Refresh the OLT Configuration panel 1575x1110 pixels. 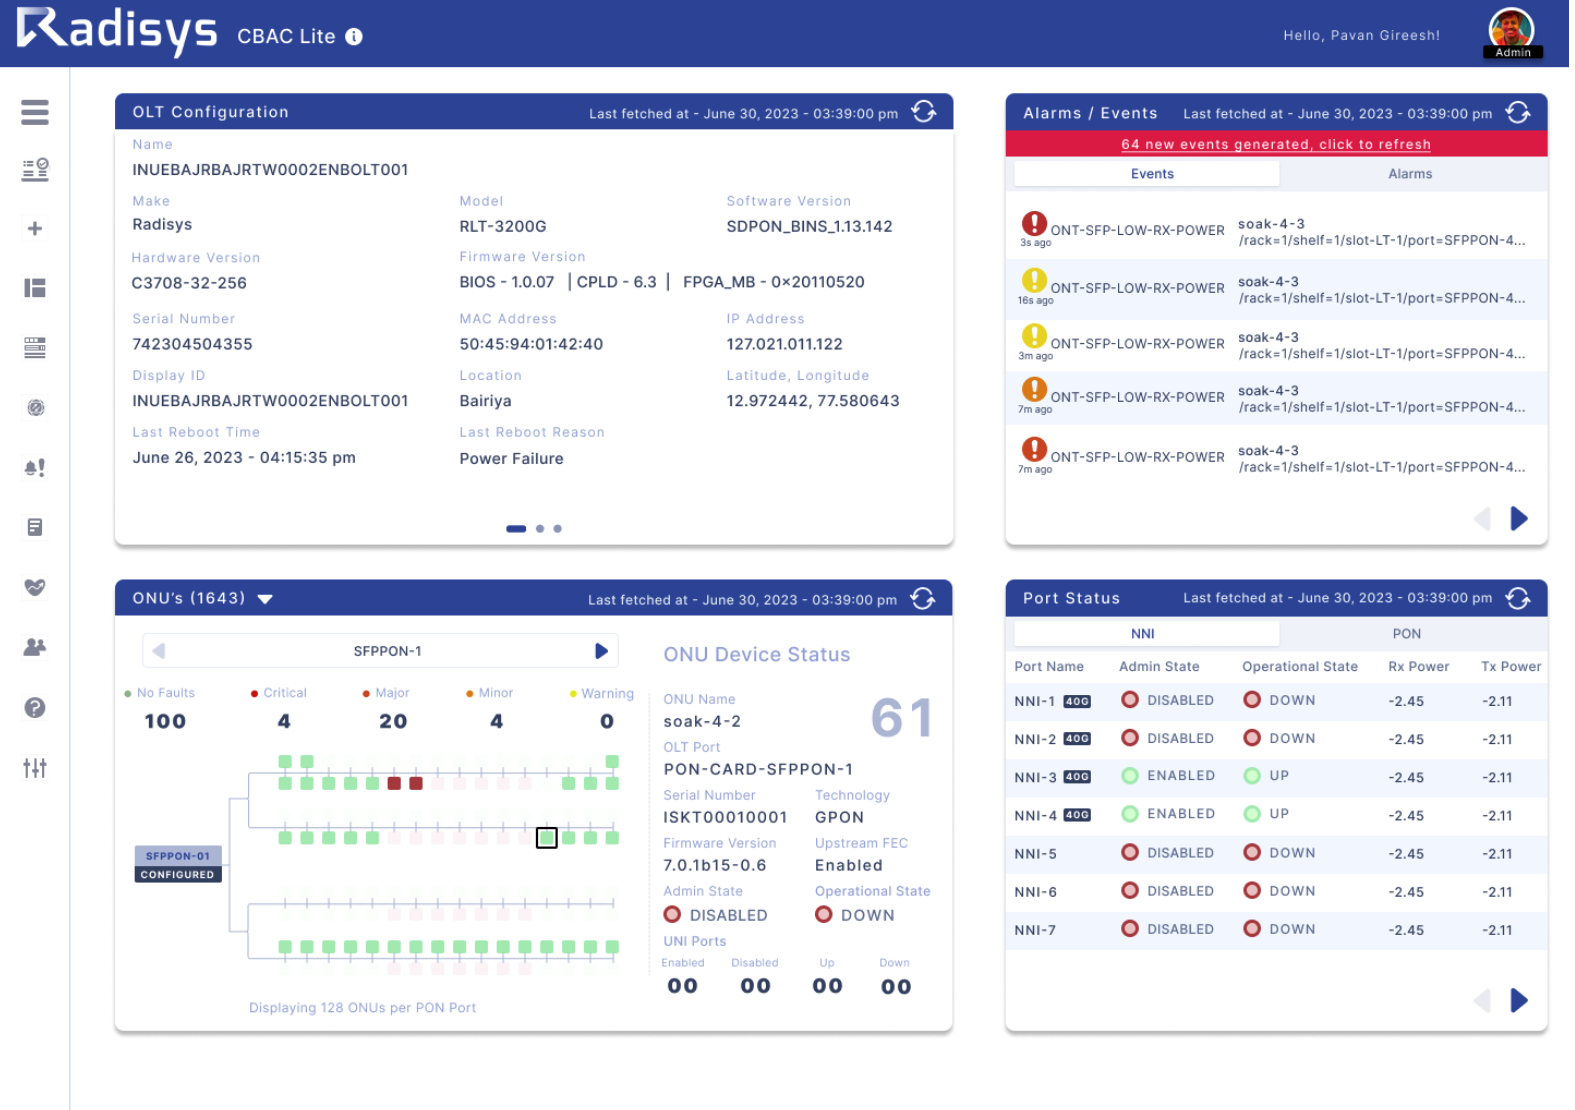(925, 112)
